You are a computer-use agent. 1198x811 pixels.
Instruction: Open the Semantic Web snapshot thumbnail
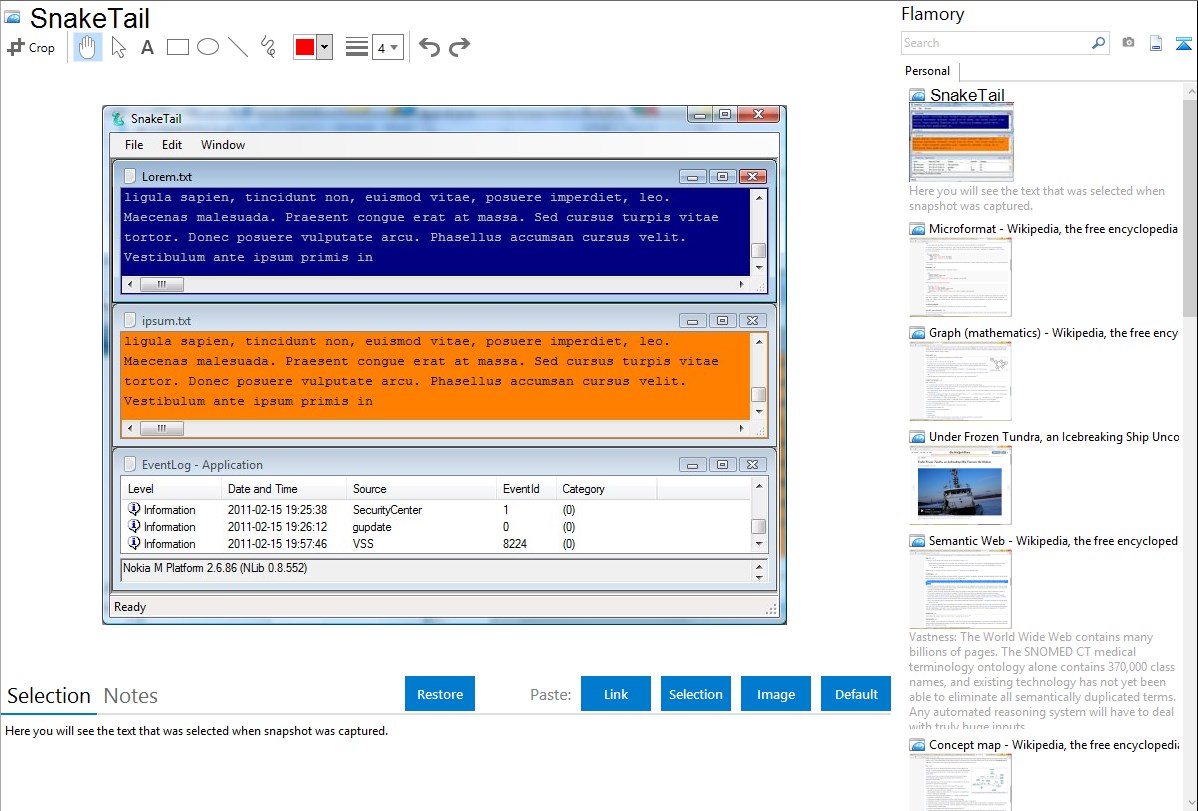[x=960, y=588]
